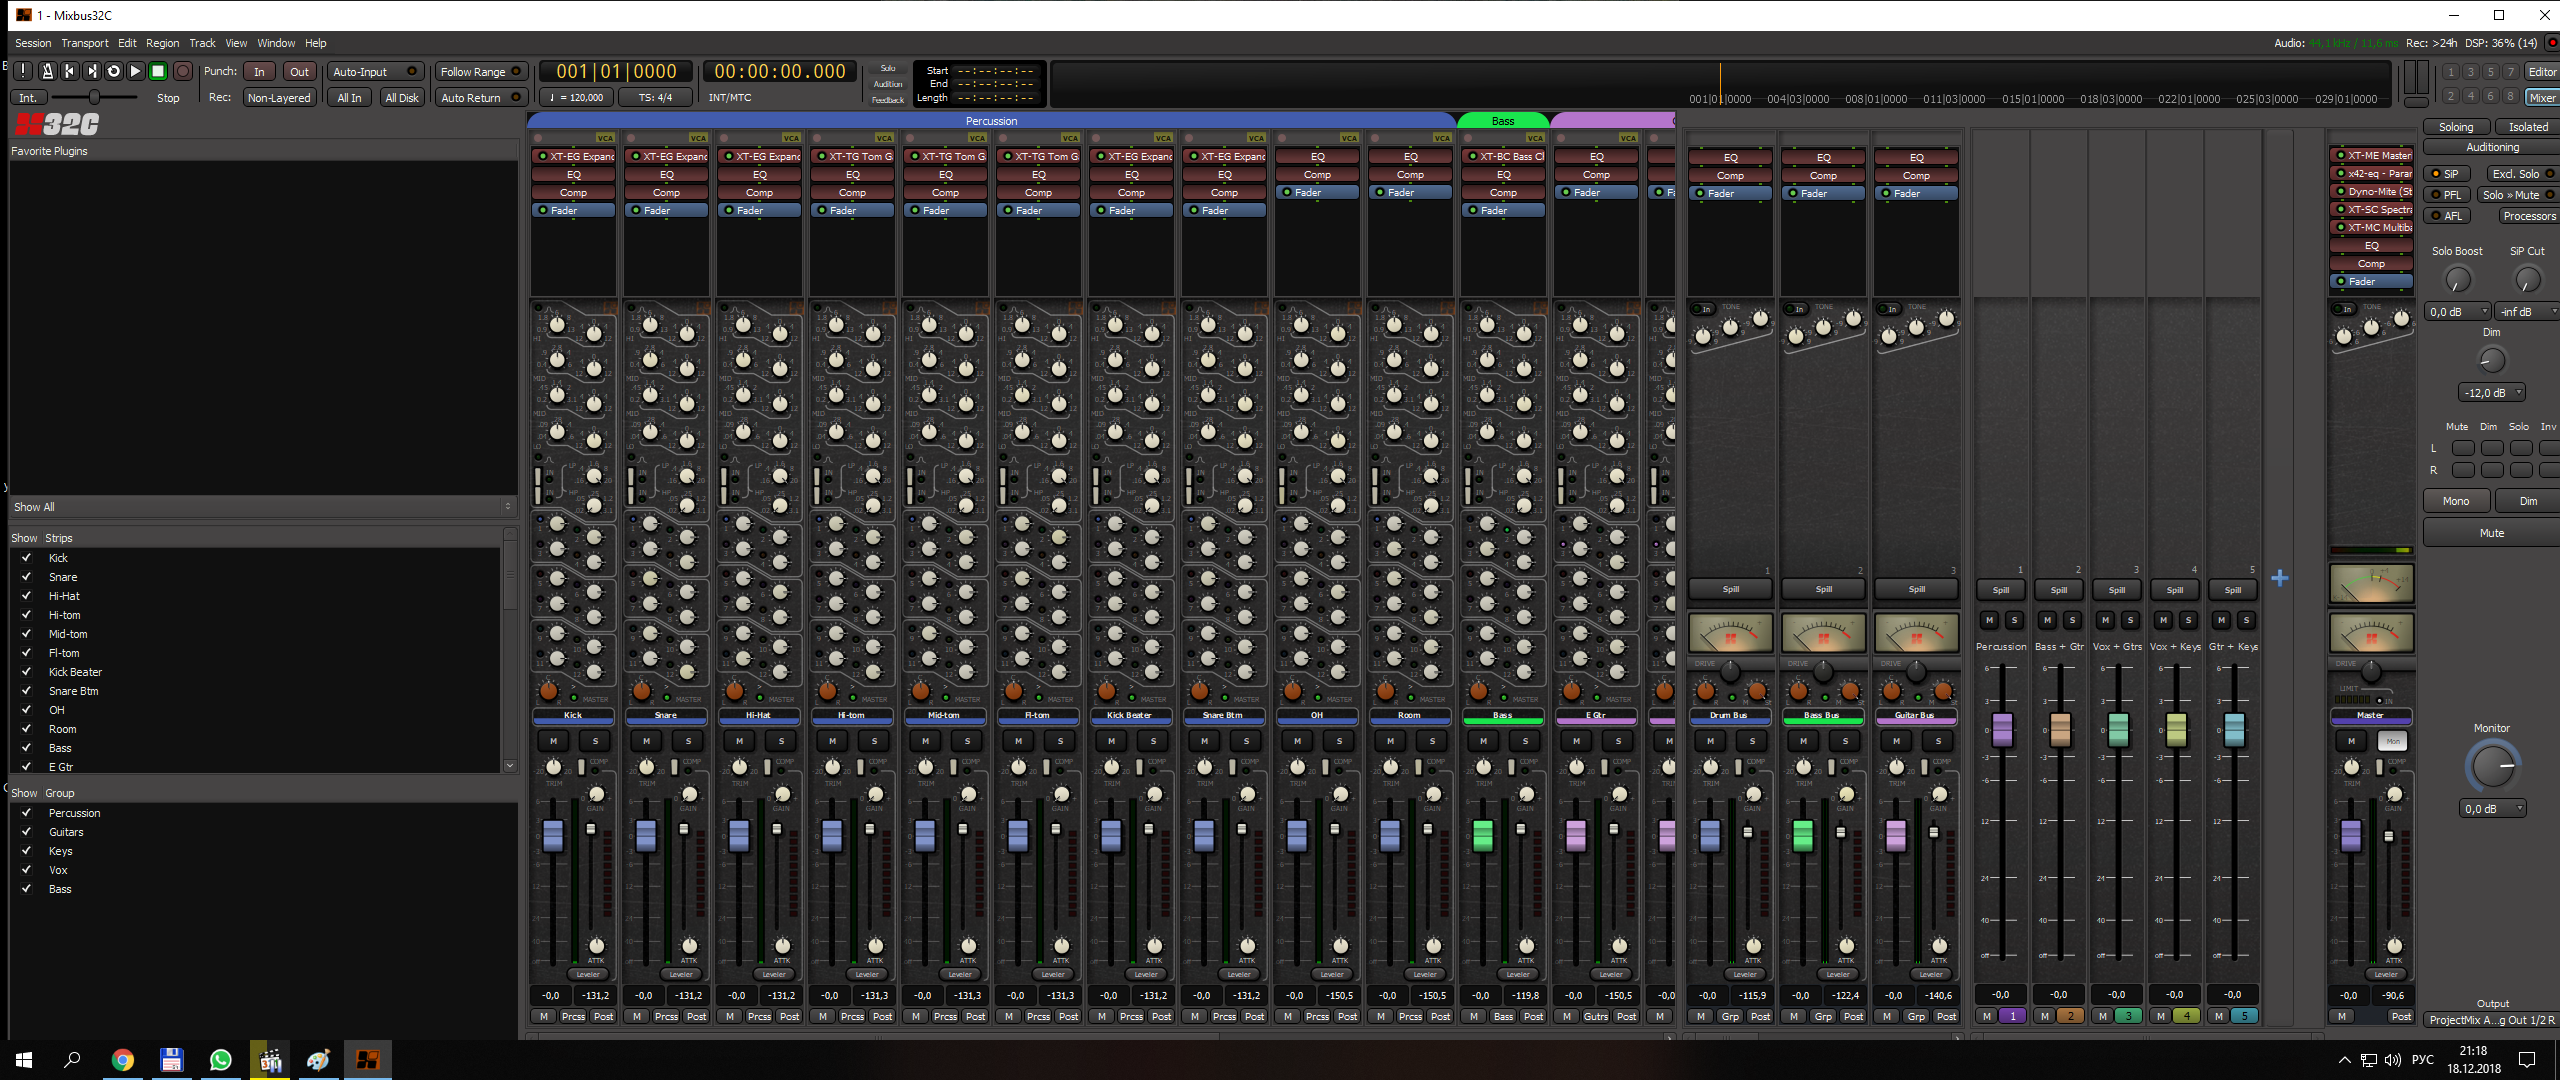Open Int. sync source dropdown
The width and height of the screenshot is (2560, 1080).
(28, 98)
